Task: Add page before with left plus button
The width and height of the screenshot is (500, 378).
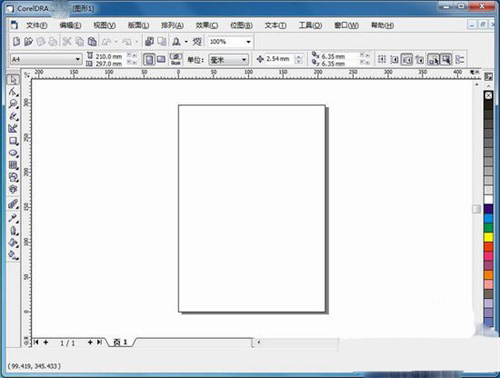Action: (46, 342)
